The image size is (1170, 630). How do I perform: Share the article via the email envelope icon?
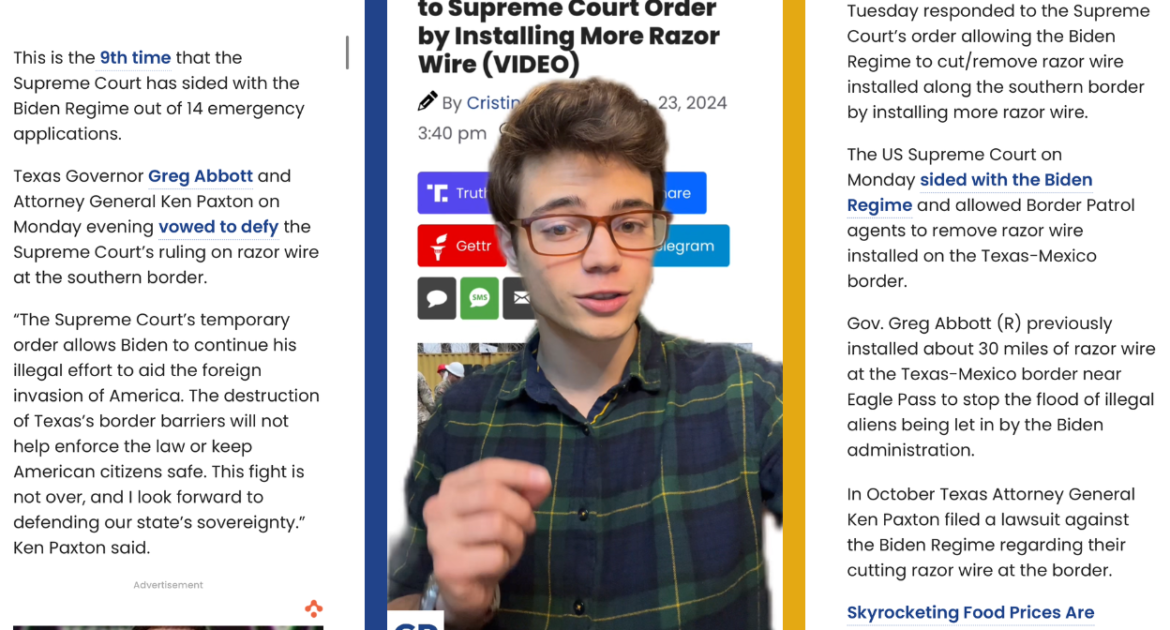pos(519,299)
